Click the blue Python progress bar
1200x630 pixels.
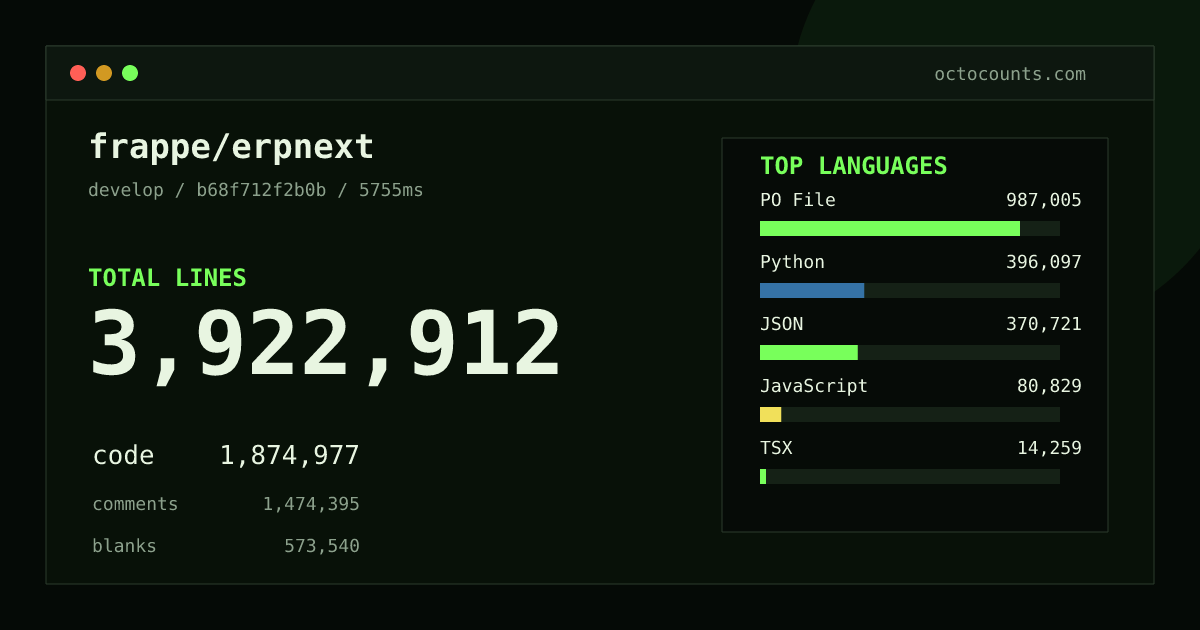812,290
